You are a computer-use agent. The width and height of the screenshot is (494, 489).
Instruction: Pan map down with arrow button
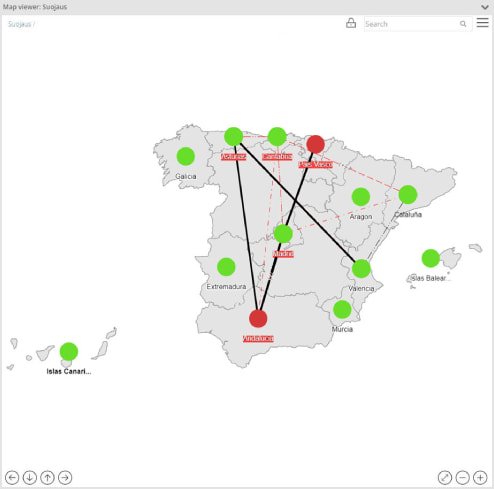click(x=30, y=477)
